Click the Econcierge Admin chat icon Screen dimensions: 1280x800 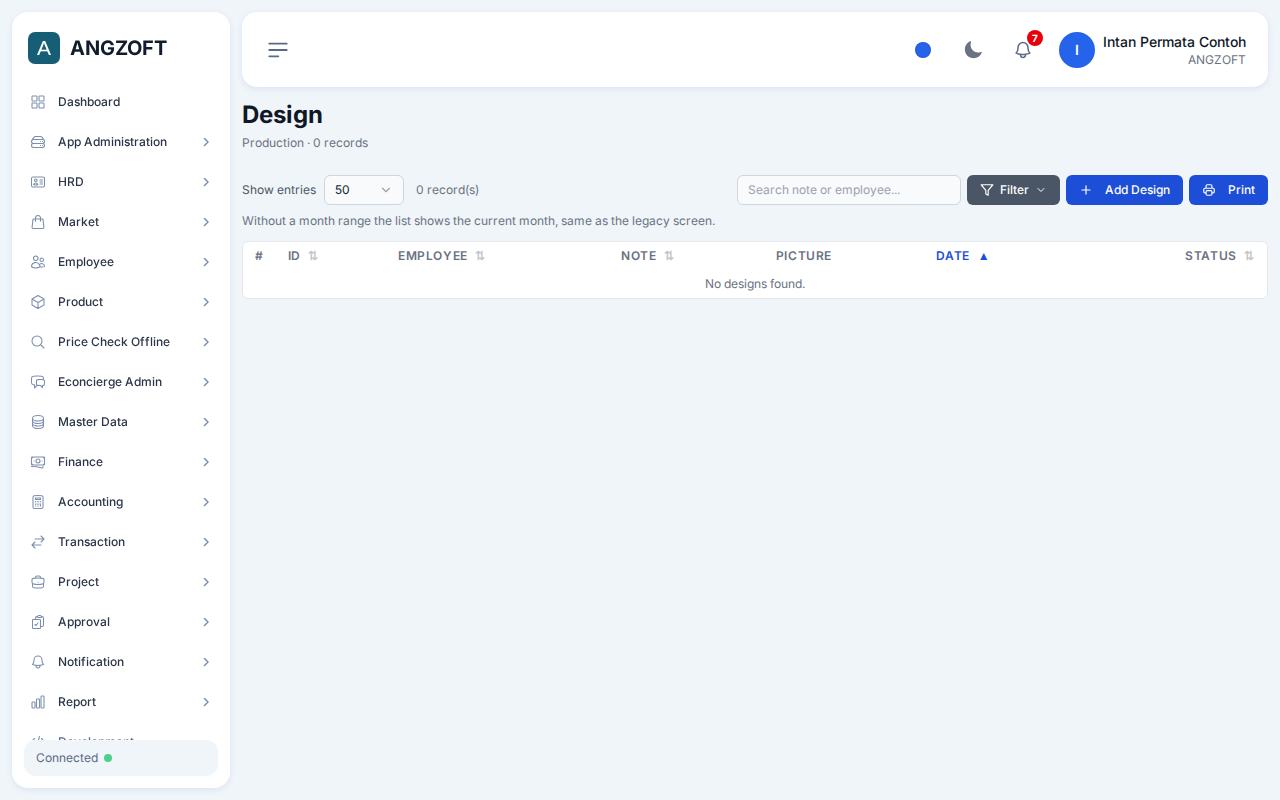[x=38, y=382]
